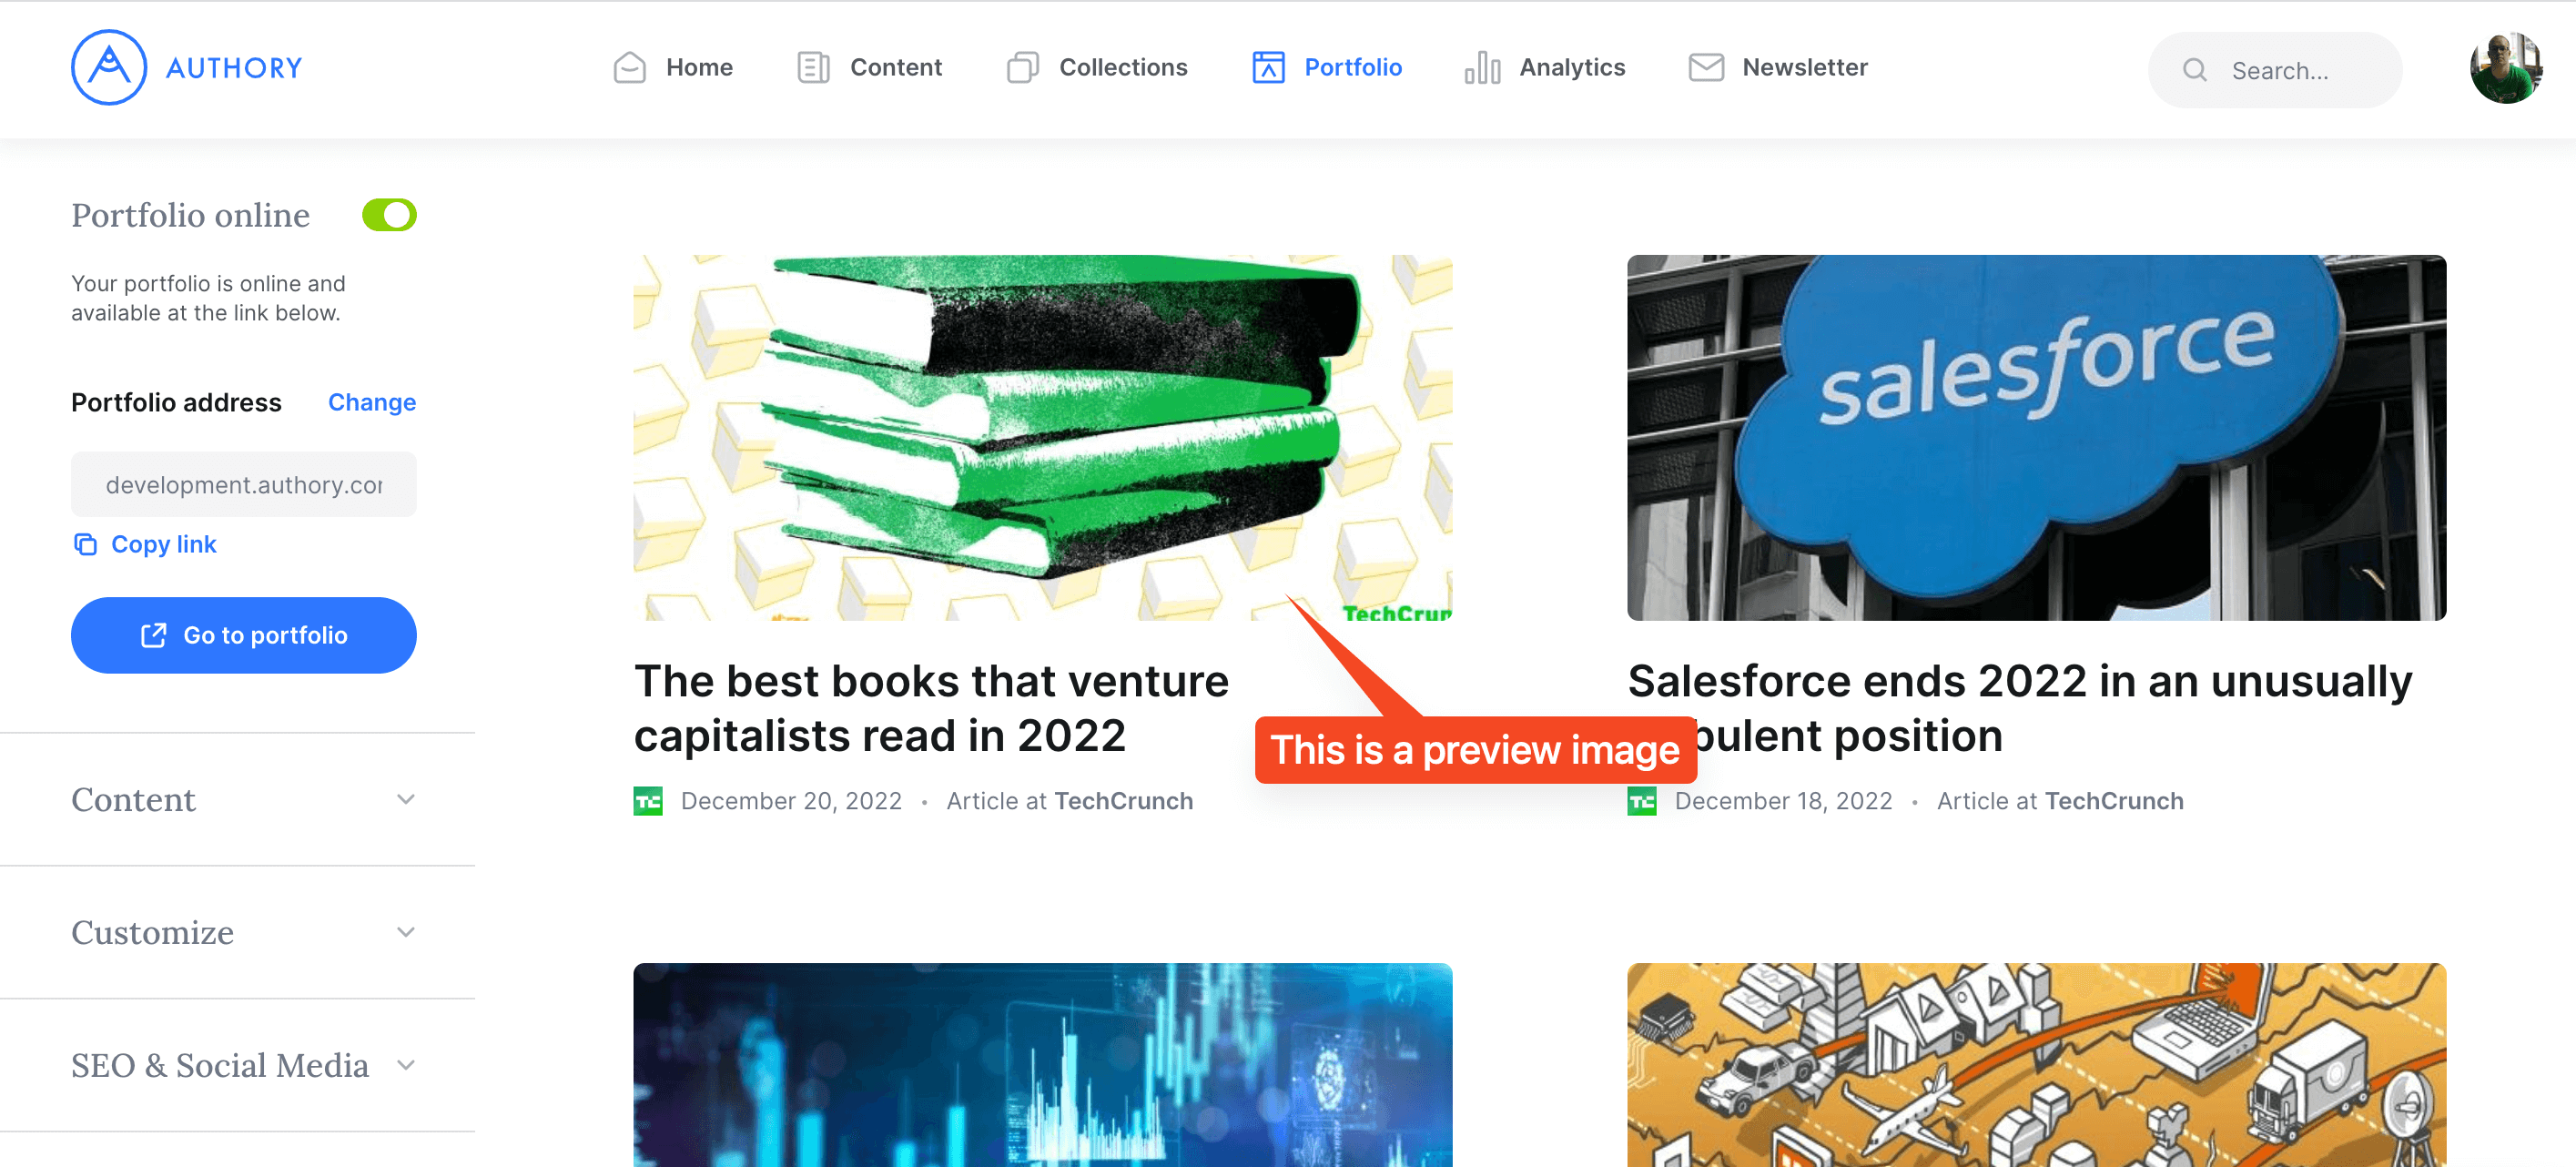The height and width of the screenshot is (1167, 2576).
Task: Open the Salesforce article thumbnail
Action: 2036,438
